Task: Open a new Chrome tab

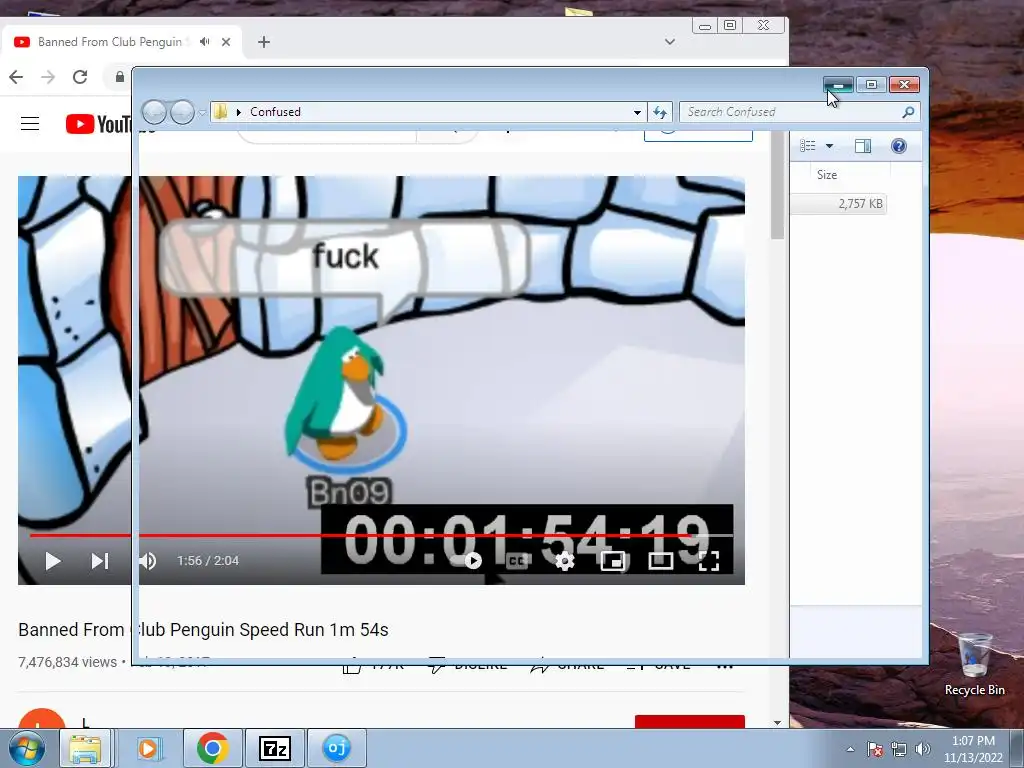Action: tap(264, 42)
